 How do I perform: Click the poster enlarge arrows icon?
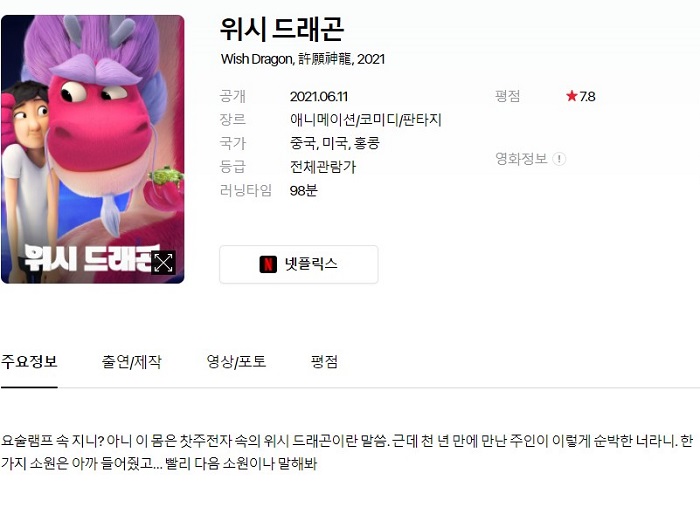tap(163, 263)
